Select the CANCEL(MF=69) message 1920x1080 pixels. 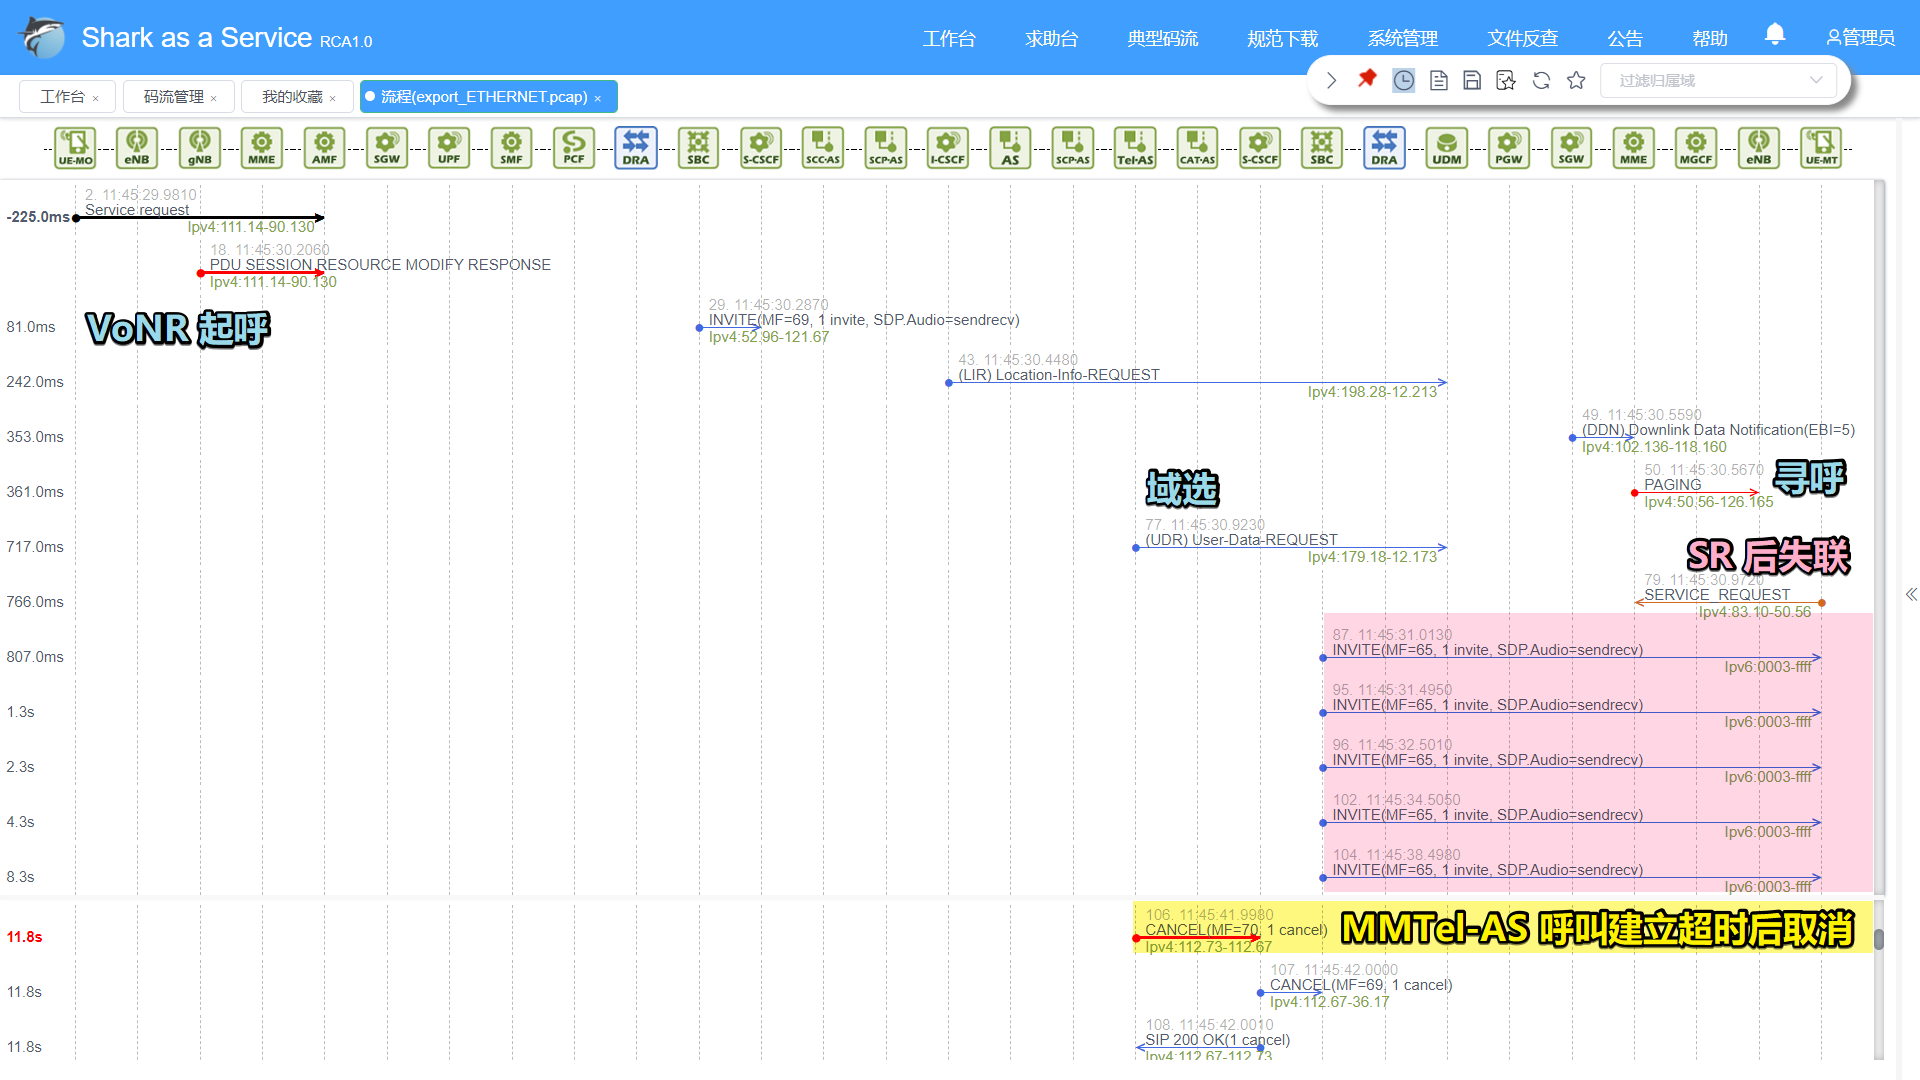click(1361, 985)
